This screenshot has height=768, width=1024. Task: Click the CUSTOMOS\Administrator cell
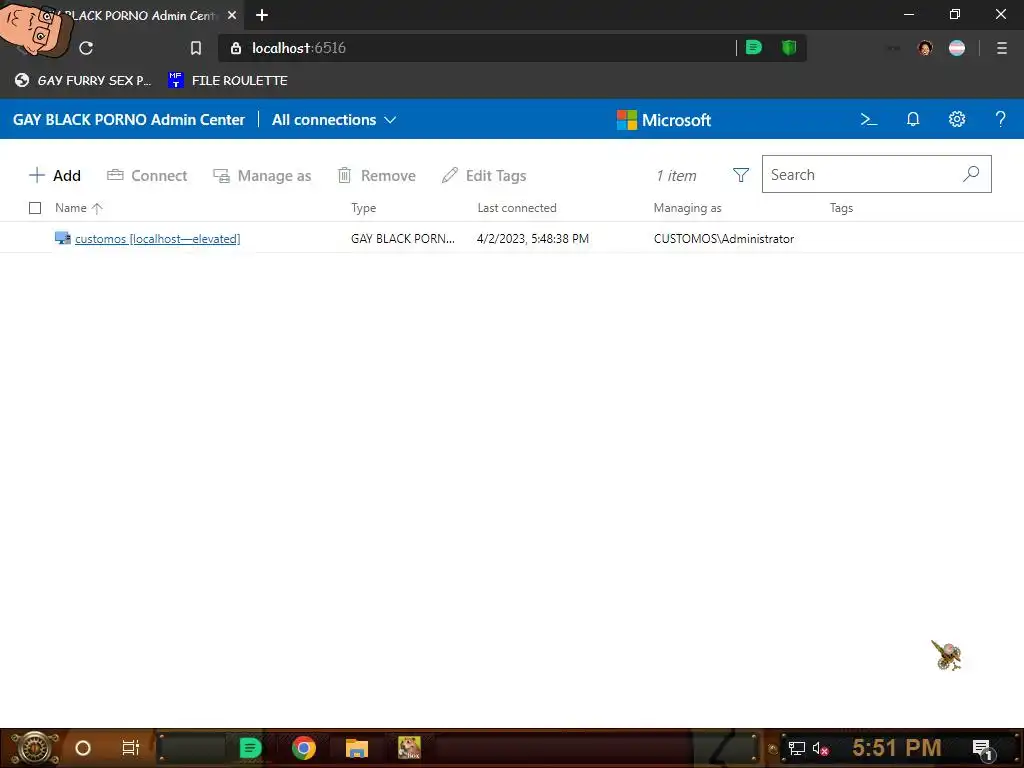click(x=724, y=238)
